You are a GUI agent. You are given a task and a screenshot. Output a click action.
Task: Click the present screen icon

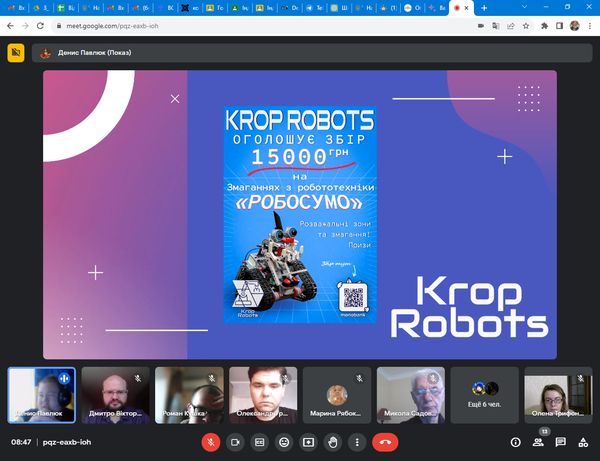click(x=308, y=441)
